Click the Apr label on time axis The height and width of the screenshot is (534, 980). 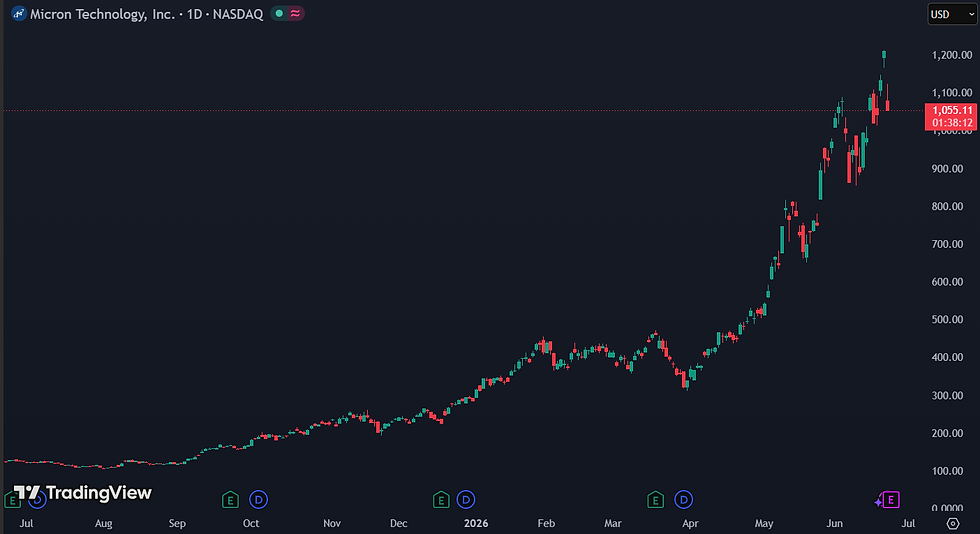pyautogui.click(x=690, y=523)
